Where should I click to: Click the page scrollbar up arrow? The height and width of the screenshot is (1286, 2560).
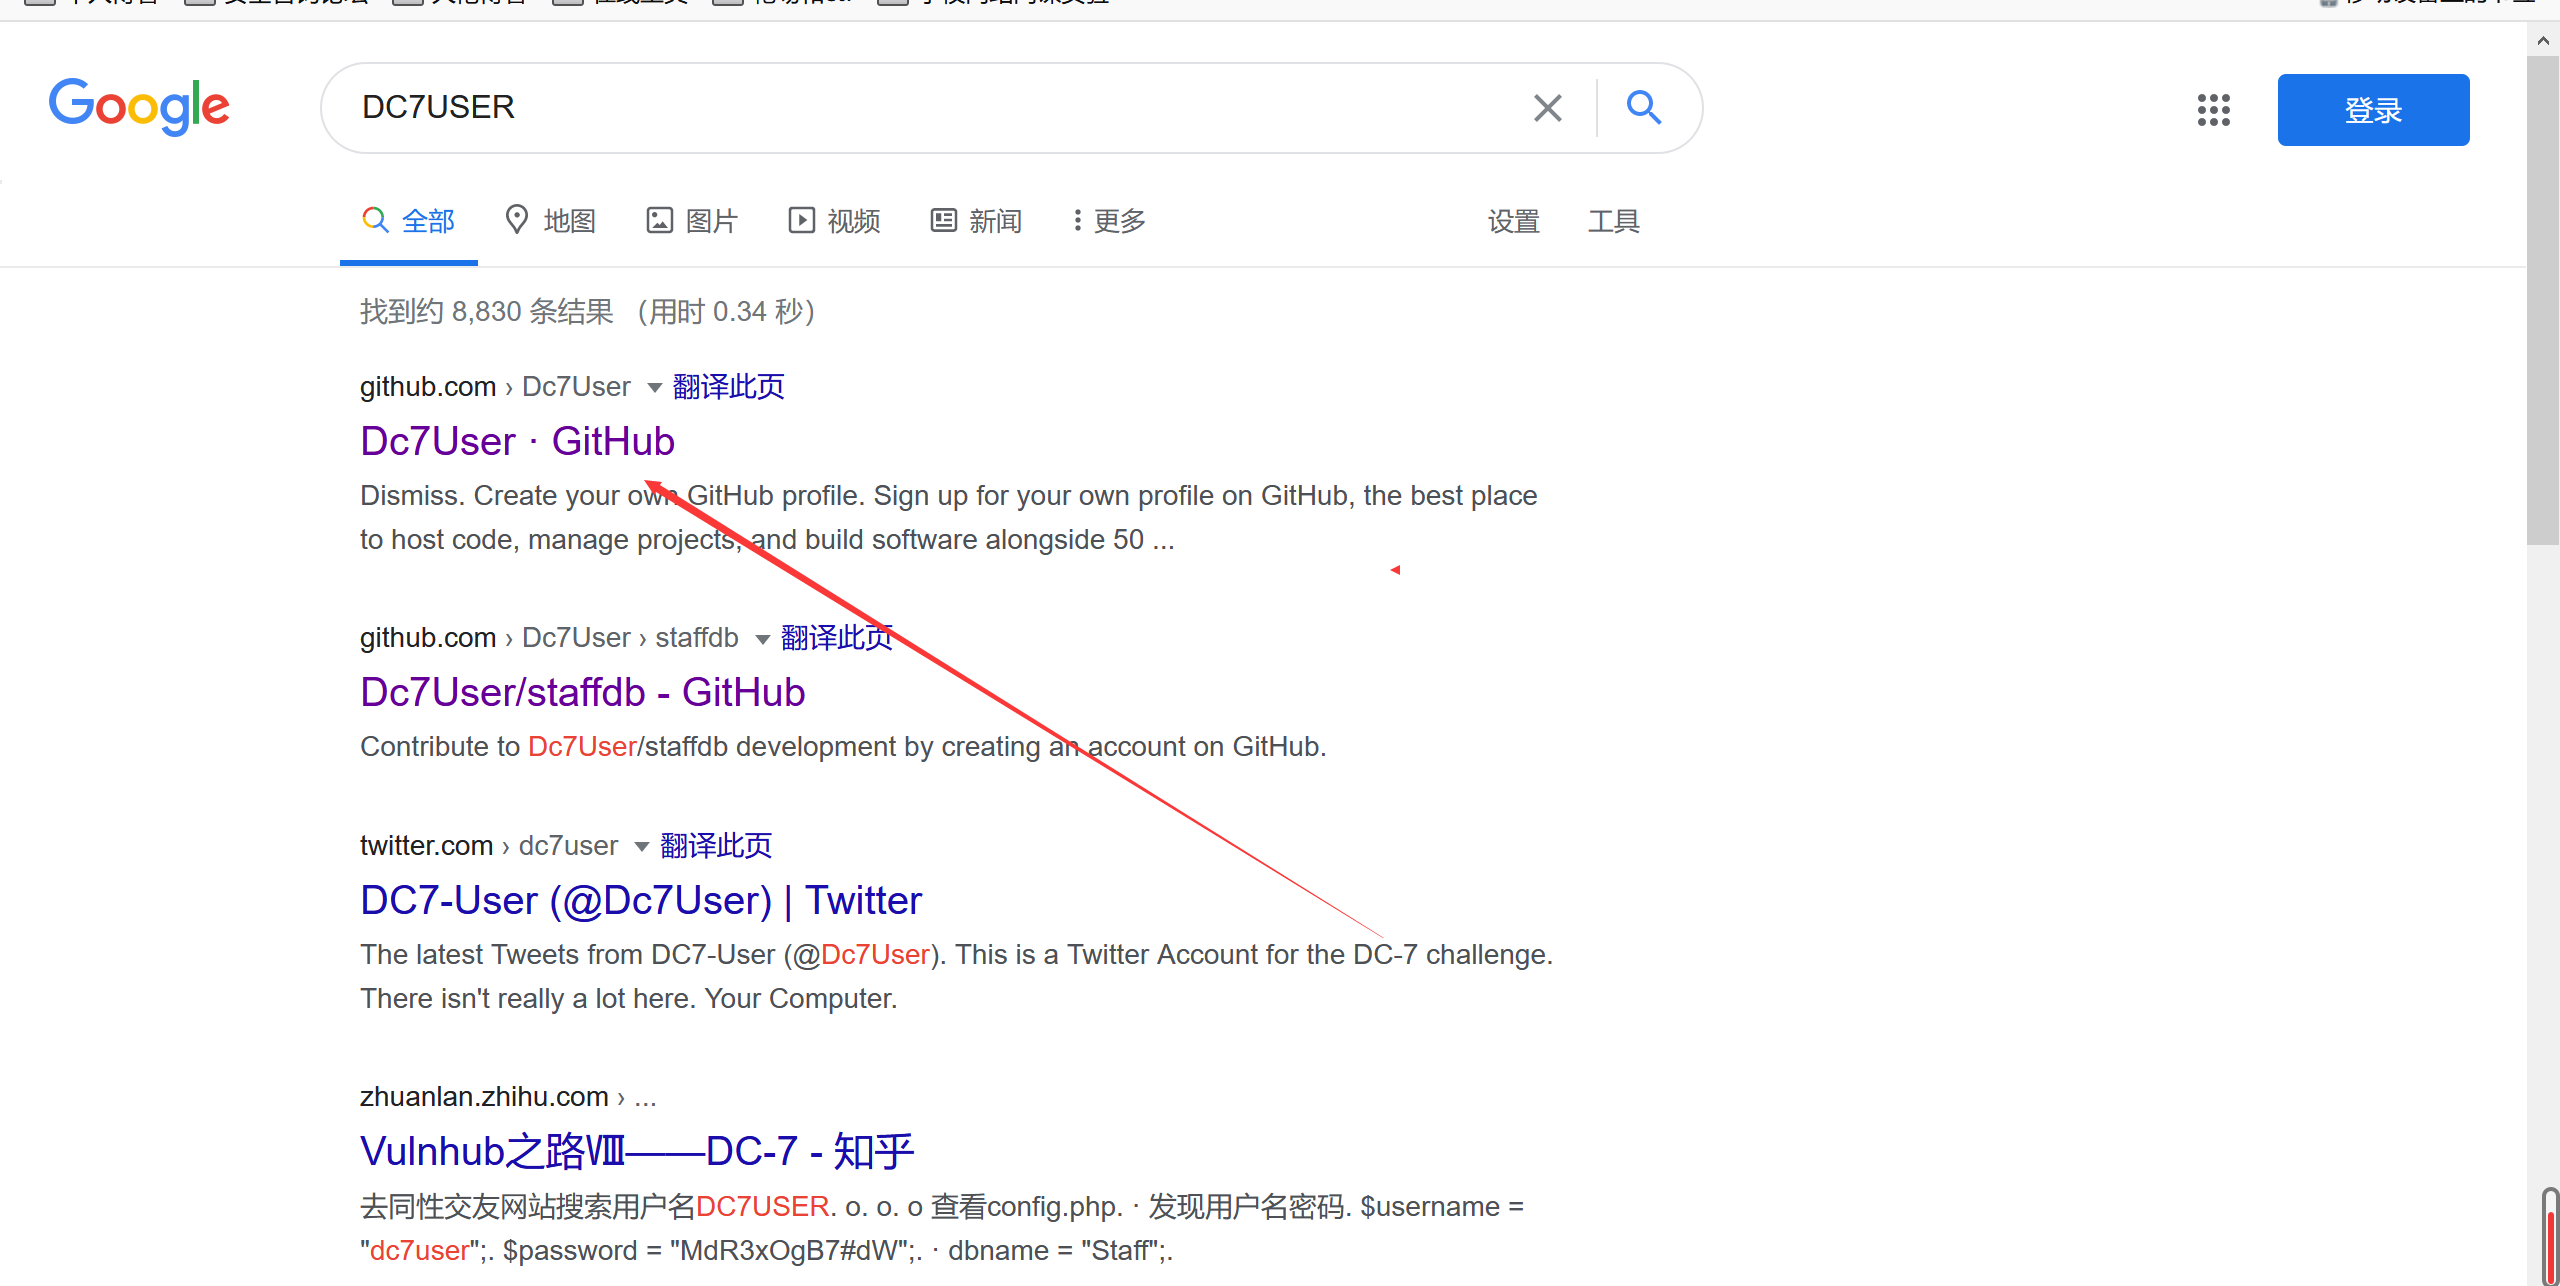click(x=2542, y=41)
